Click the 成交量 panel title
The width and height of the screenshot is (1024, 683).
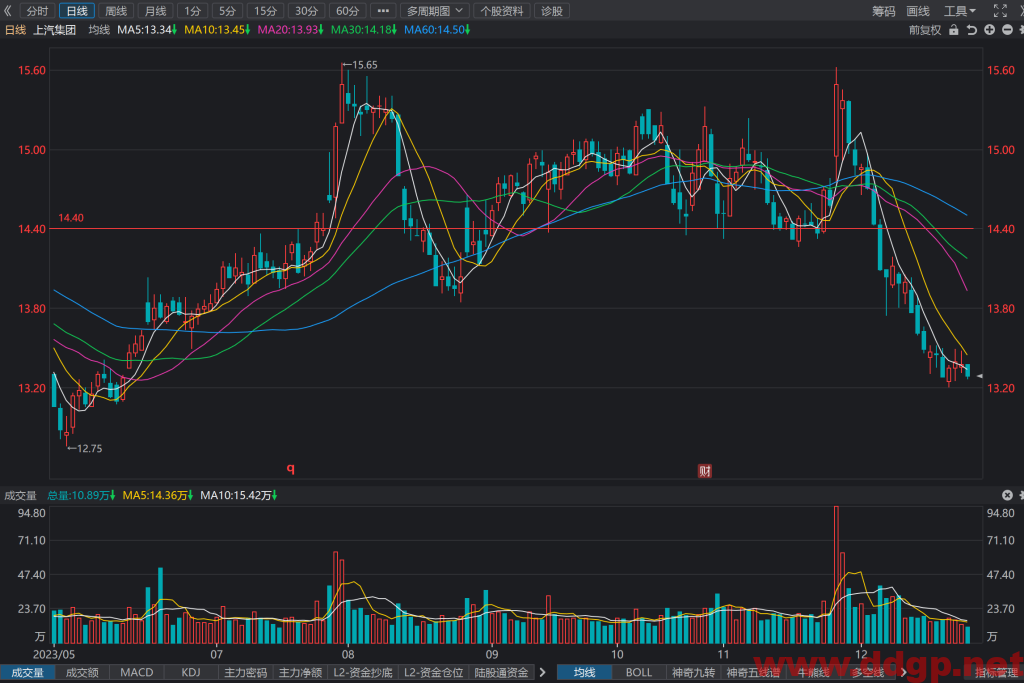(20, 496)
